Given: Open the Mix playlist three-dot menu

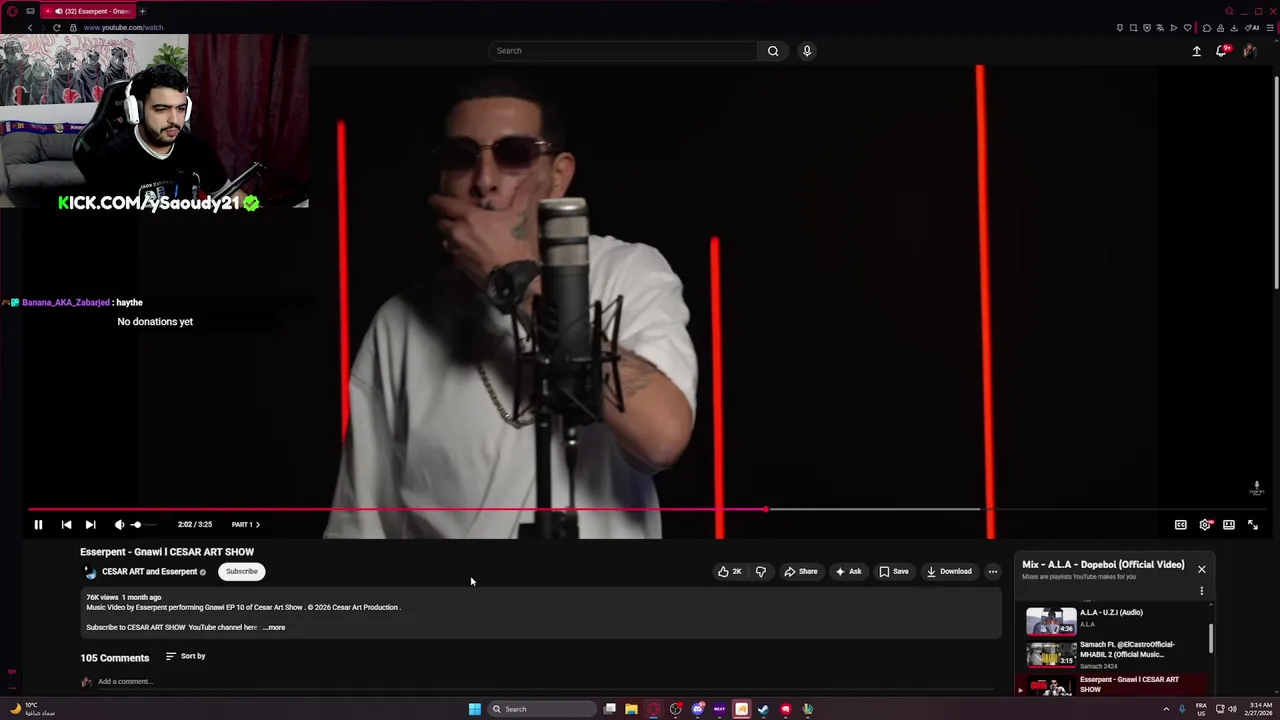Looking at the screenshot, I should coord(1202,591).
